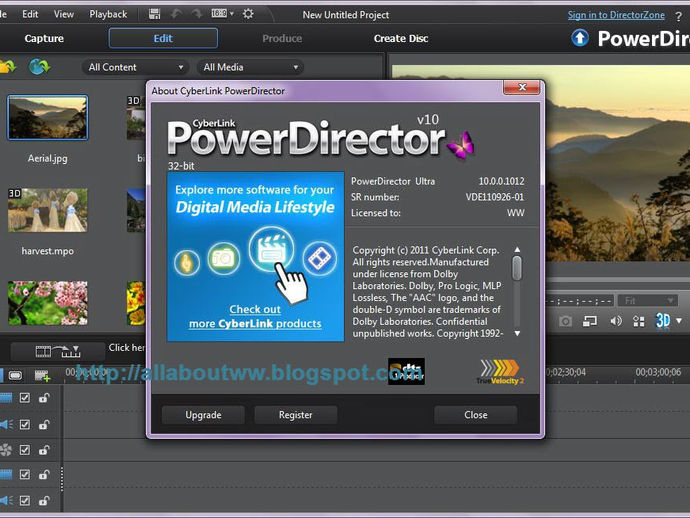
Task: Click the effect track pinwheel icon
Action: click(x=6, y=450)
